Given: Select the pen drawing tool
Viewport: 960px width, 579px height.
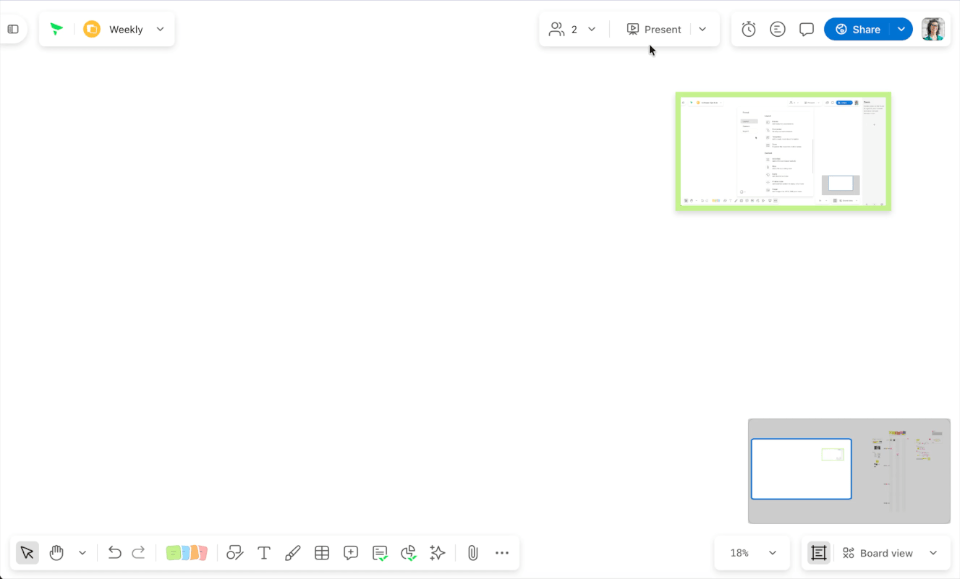Looking at the screenshot, I should (293, 553).
